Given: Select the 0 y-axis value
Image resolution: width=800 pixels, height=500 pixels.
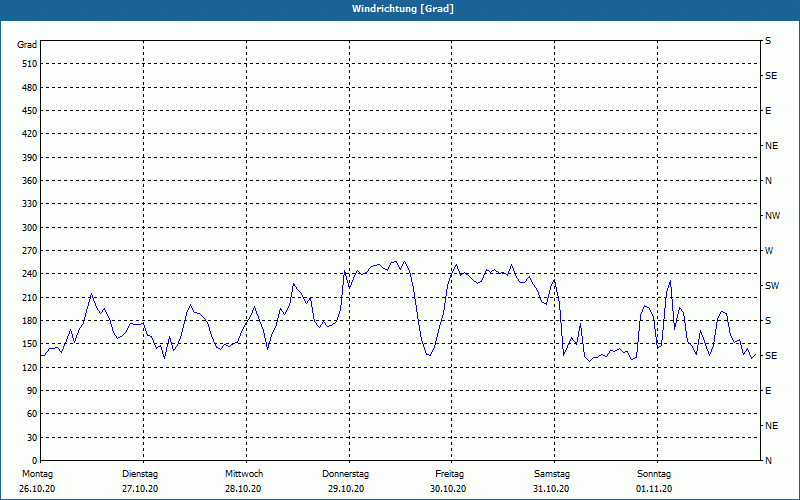Looking at the screenshot, I should [x=34, y=461].
